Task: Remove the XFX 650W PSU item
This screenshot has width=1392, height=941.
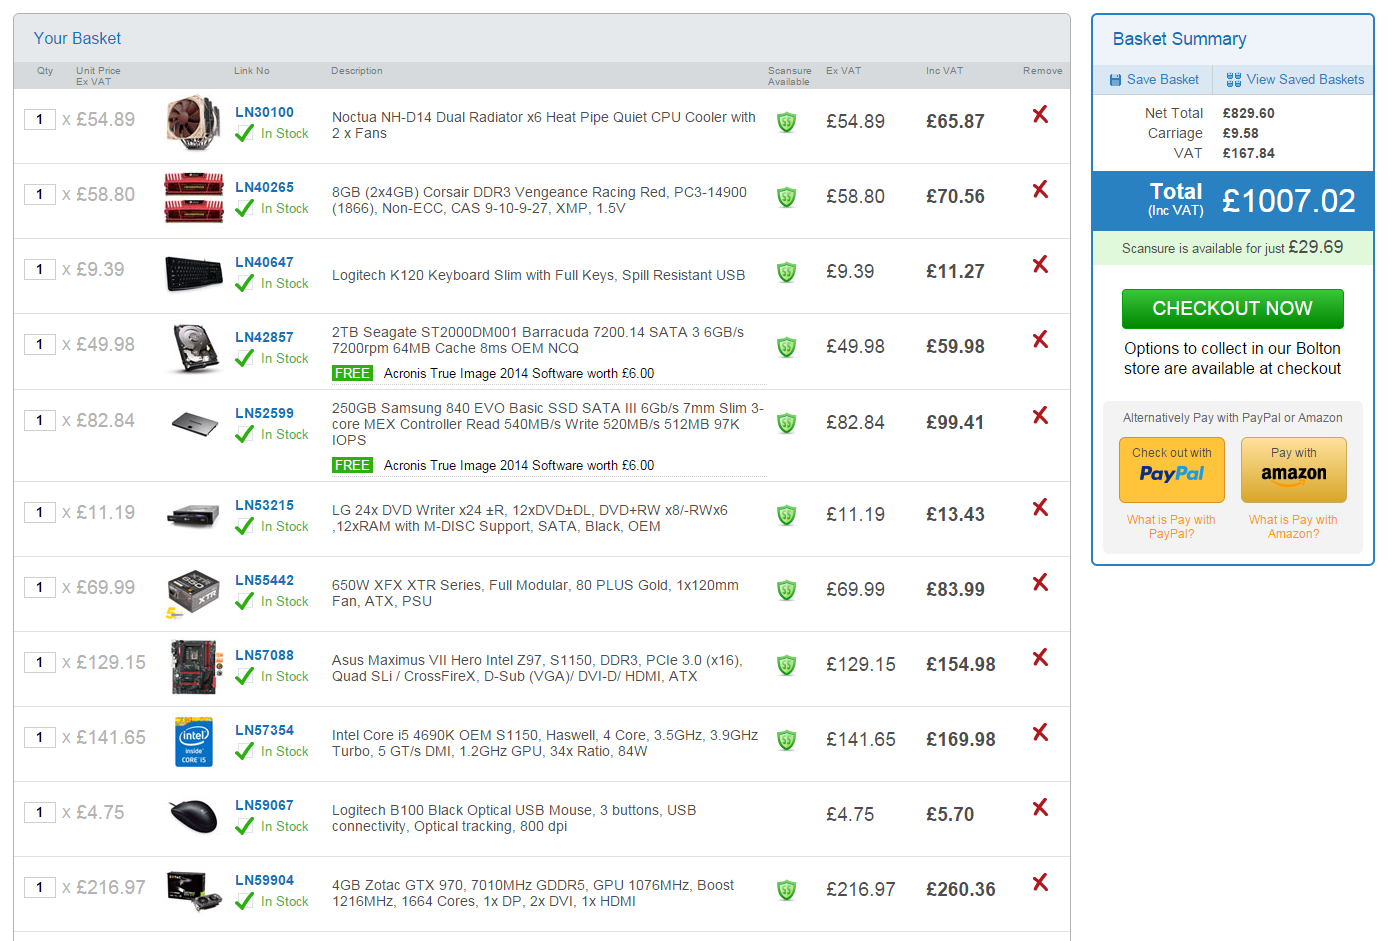Action: coord(1040,583)
